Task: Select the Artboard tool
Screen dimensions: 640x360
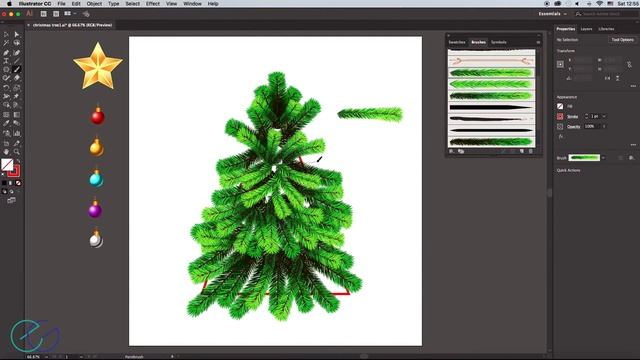Action: [6, 143]
